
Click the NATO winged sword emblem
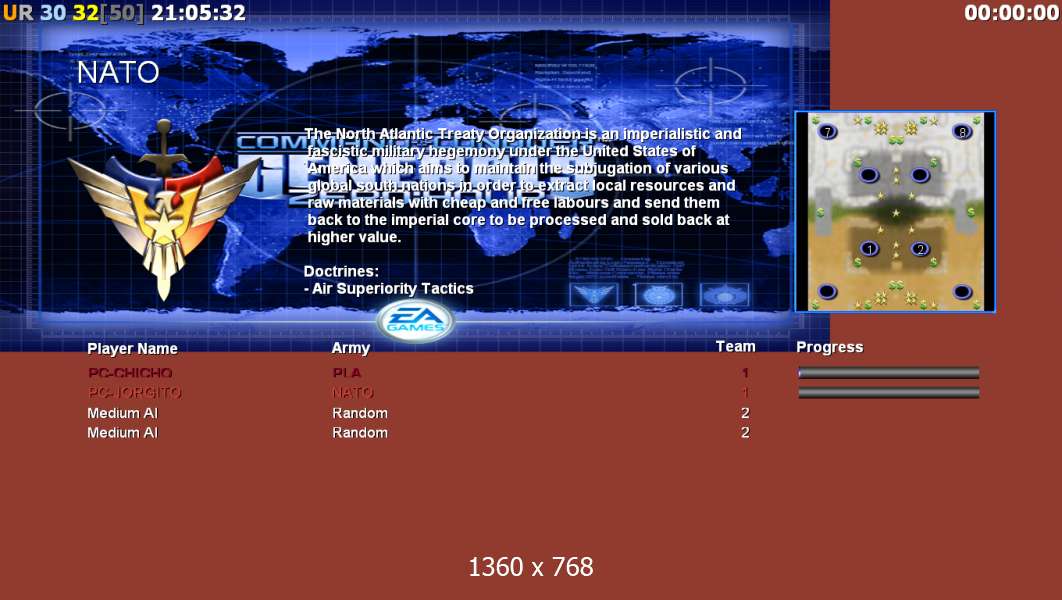click(x=163, y=210)
